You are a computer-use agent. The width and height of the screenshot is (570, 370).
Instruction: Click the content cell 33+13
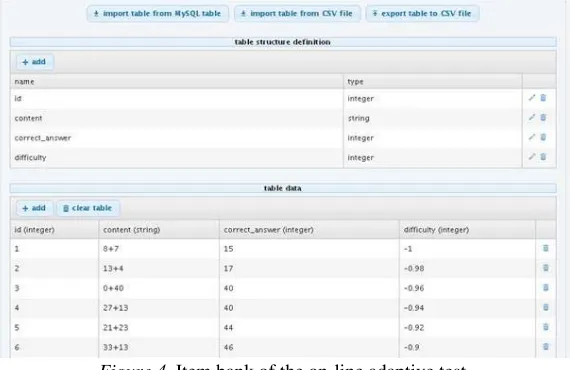159,347
